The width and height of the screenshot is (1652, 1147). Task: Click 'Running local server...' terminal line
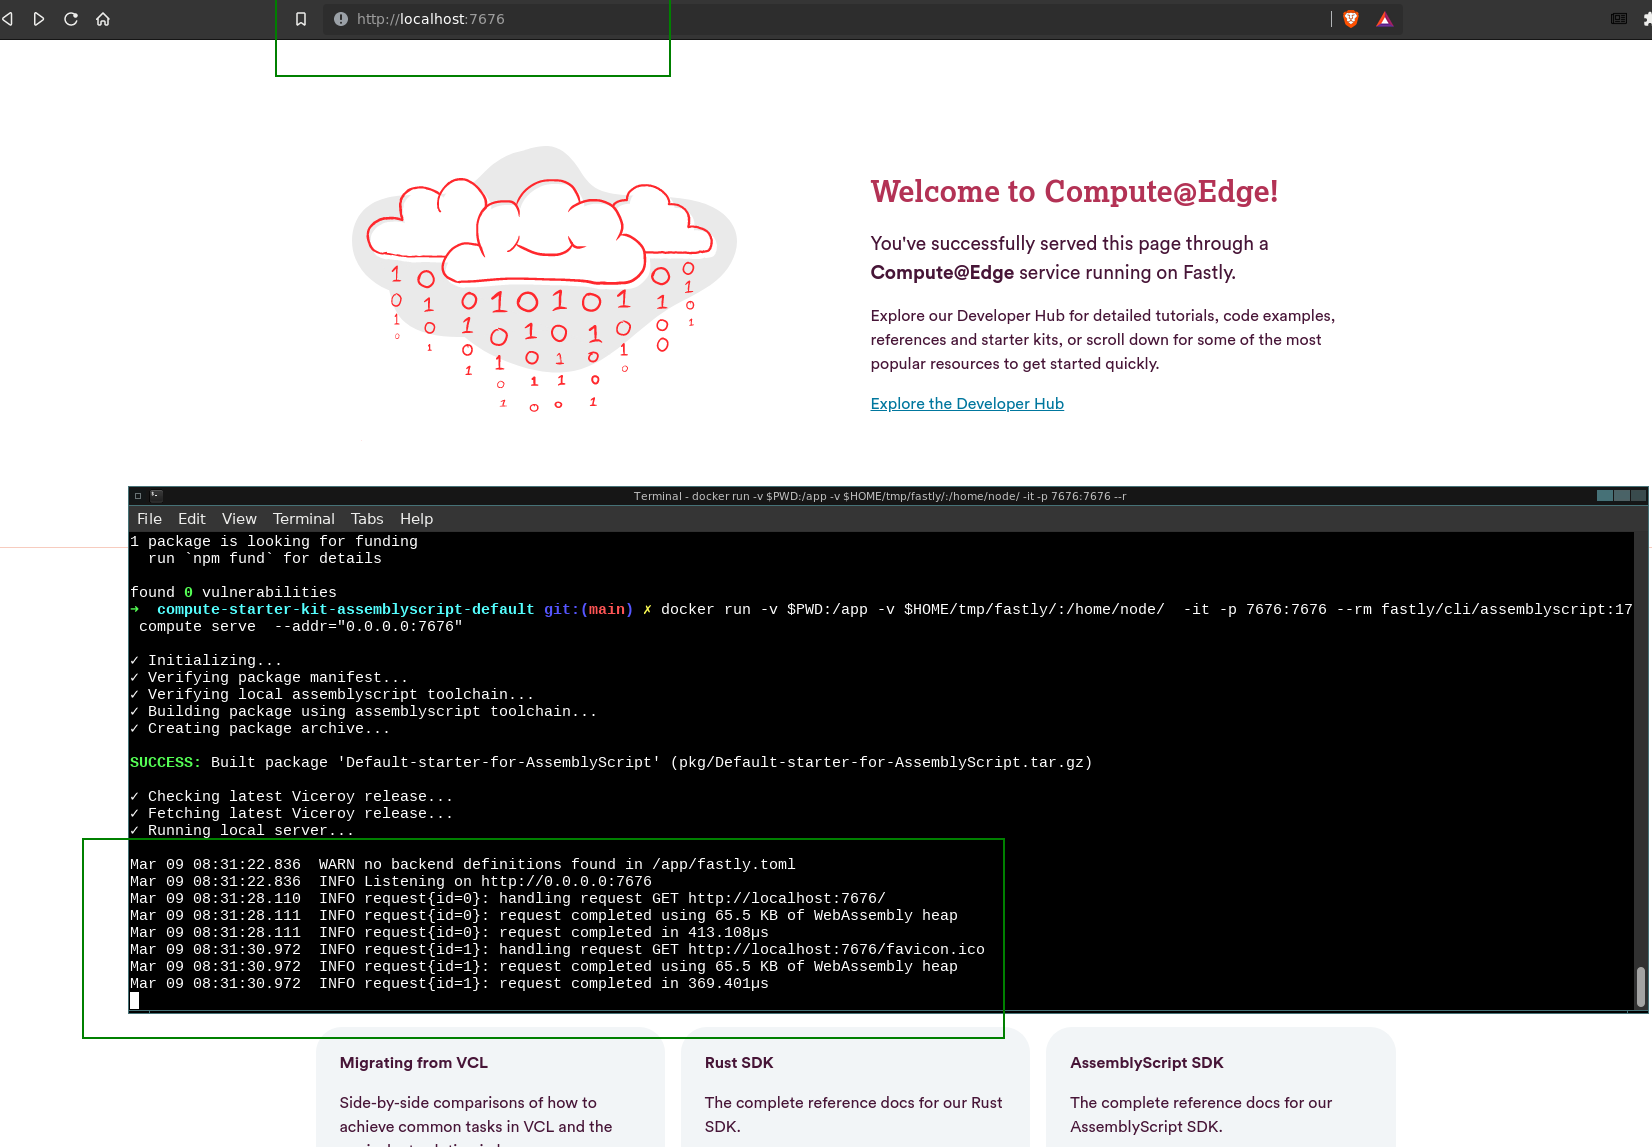(242, 830)
